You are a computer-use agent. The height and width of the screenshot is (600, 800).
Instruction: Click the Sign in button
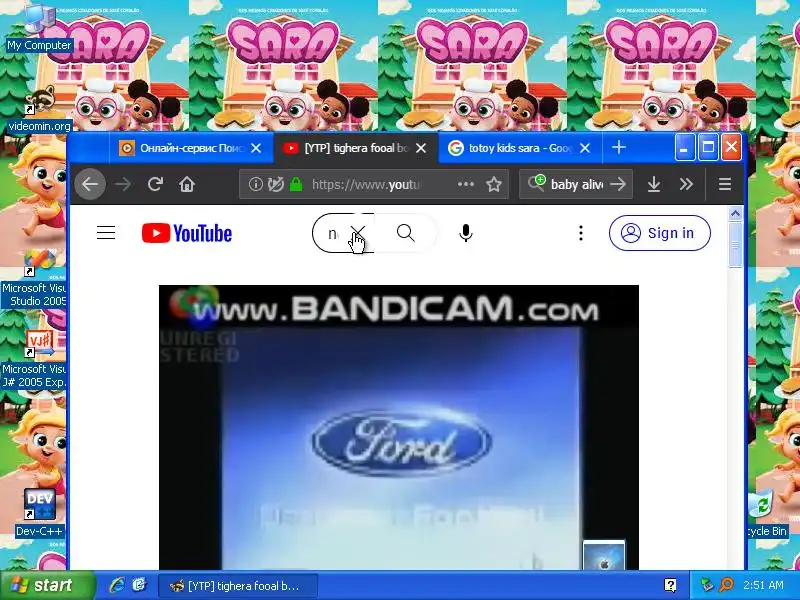[x=660, y=233]
